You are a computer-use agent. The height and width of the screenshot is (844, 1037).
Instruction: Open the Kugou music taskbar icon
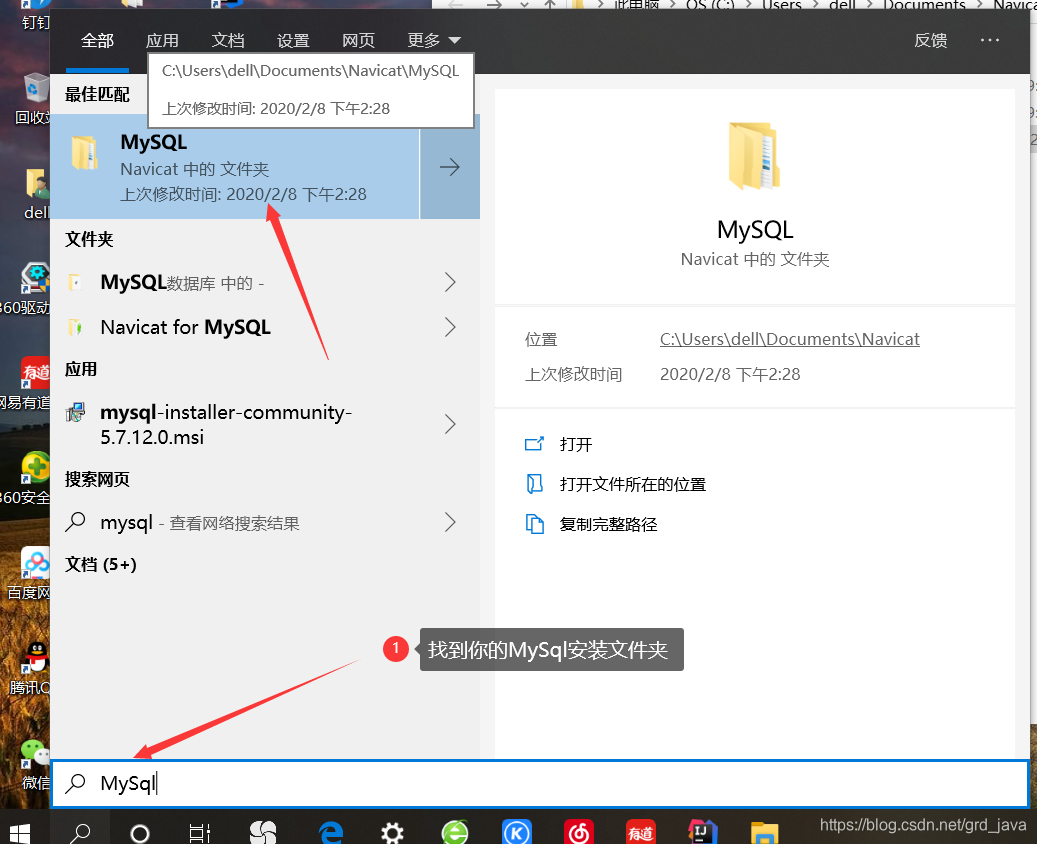pos(517,832)
